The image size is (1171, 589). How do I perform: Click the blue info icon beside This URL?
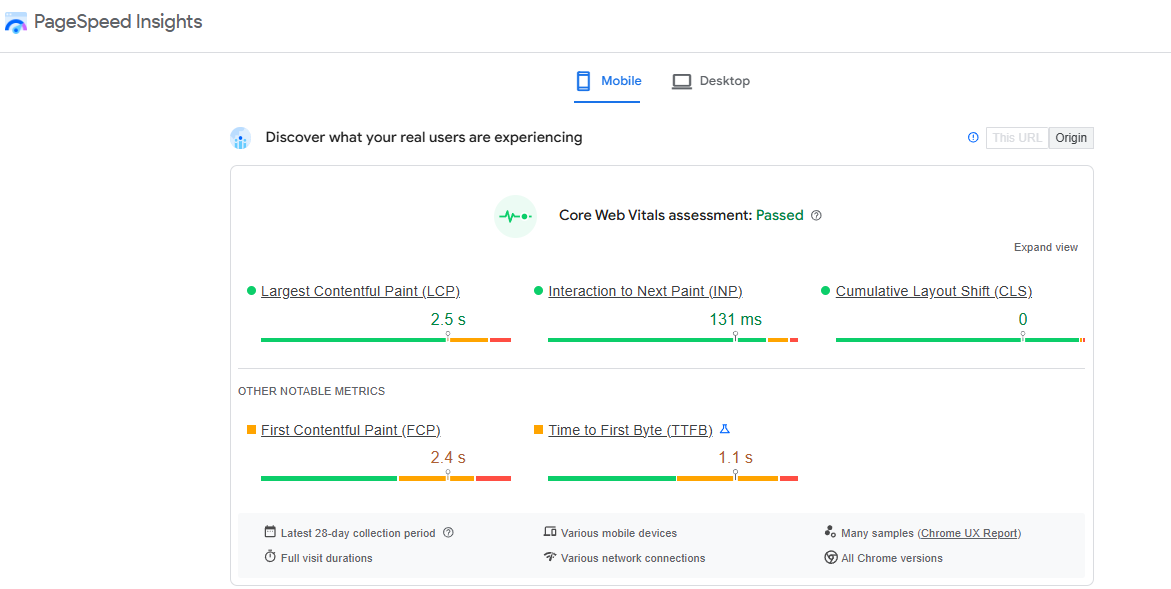[973, 137]
